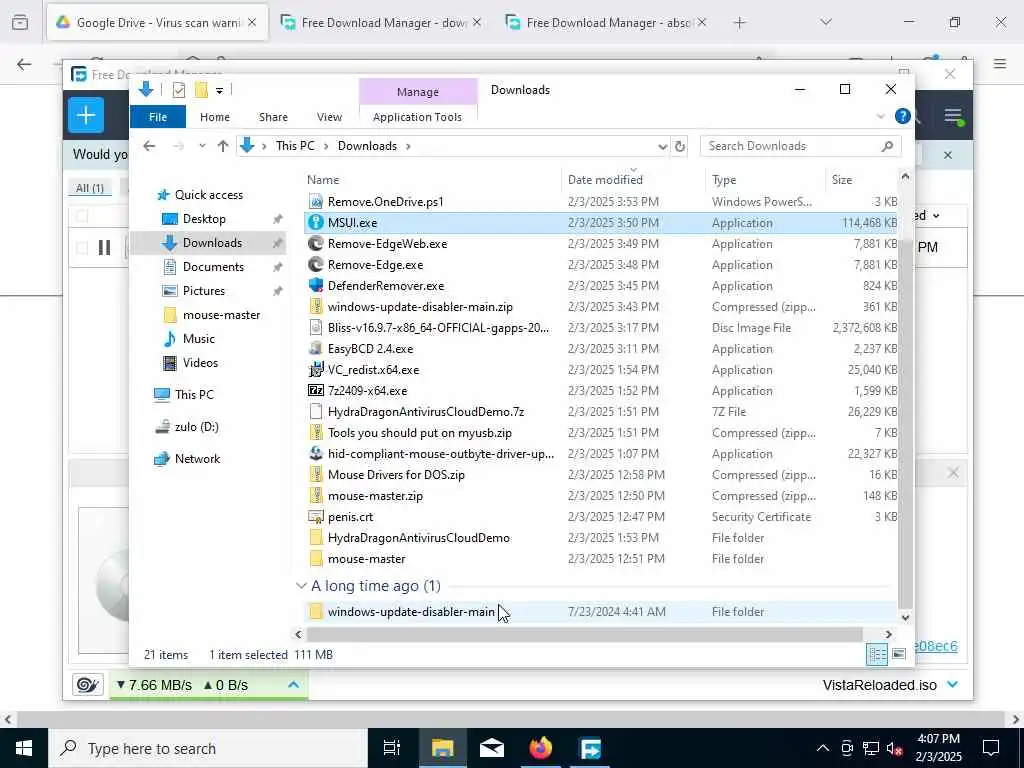Open the address bar history dropdown
The height and width of the screenshot is (768, 1024).
click(662, 146)
